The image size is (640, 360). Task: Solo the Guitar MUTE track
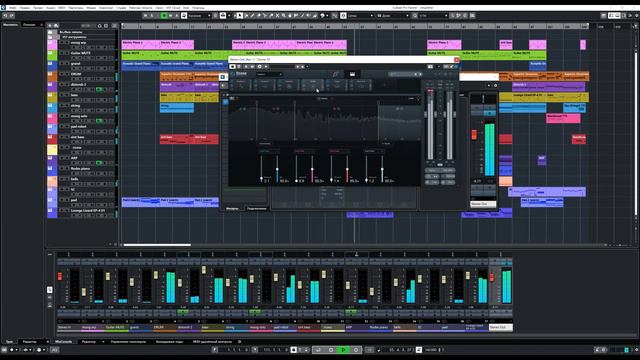67,53
